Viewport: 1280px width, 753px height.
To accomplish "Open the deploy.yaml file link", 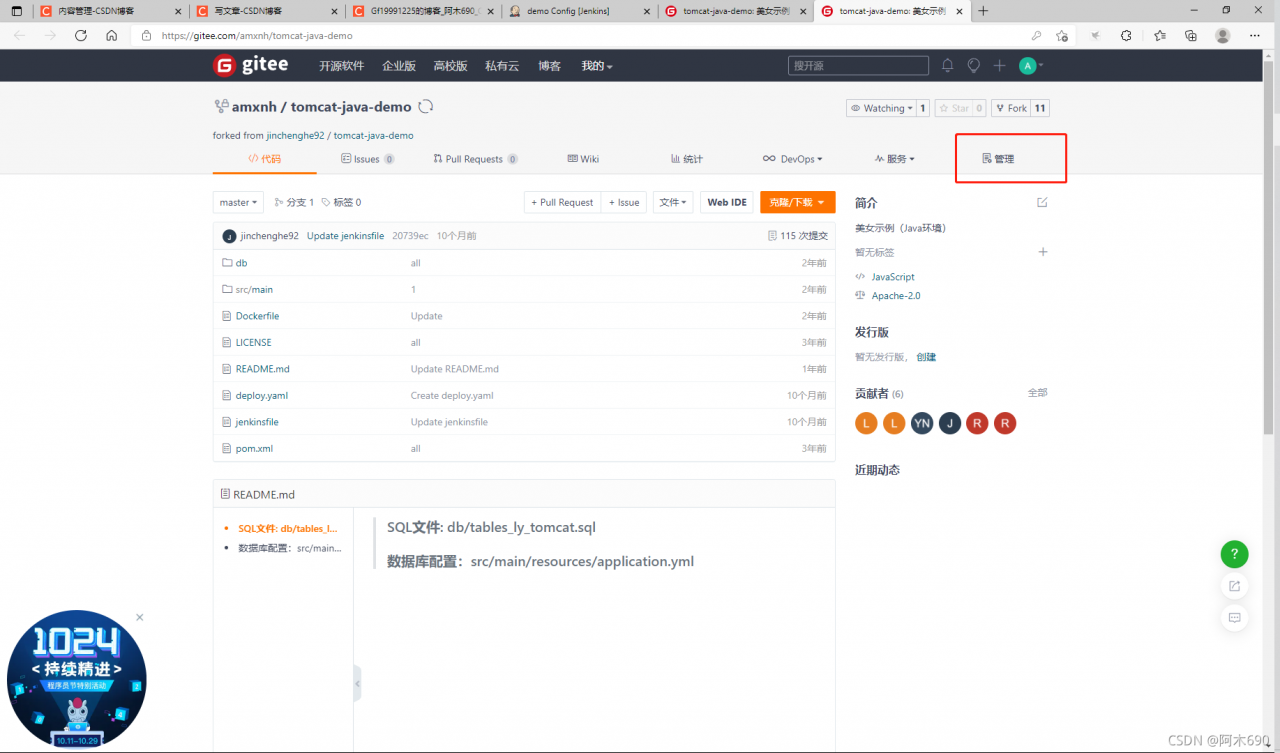I will [x=262, y=395].
